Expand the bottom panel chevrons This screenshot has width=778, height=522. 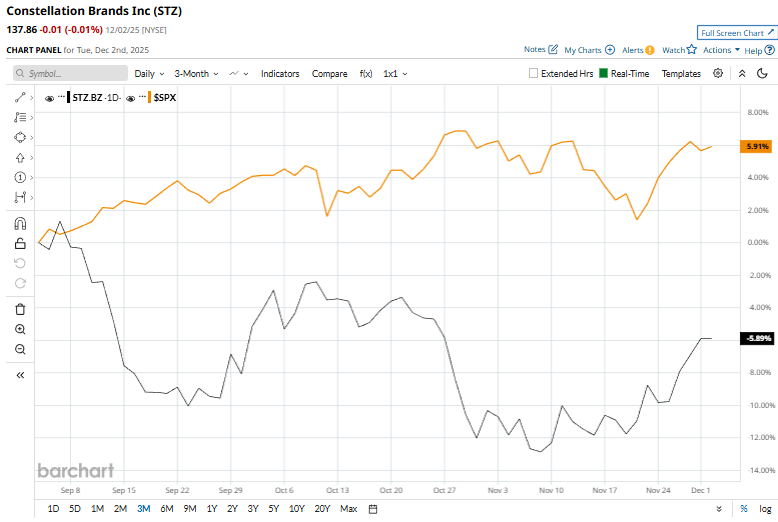[719, 509]
